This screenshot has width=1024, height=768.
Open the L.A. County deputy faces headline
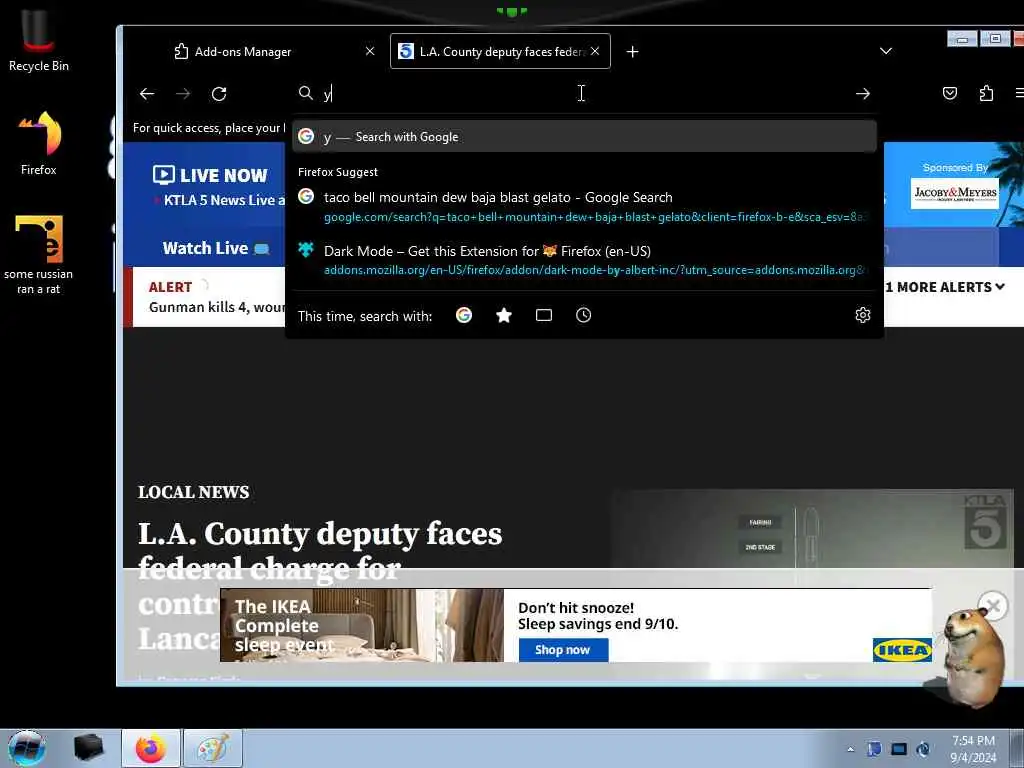pyautogui.click(x=320, y=585)
